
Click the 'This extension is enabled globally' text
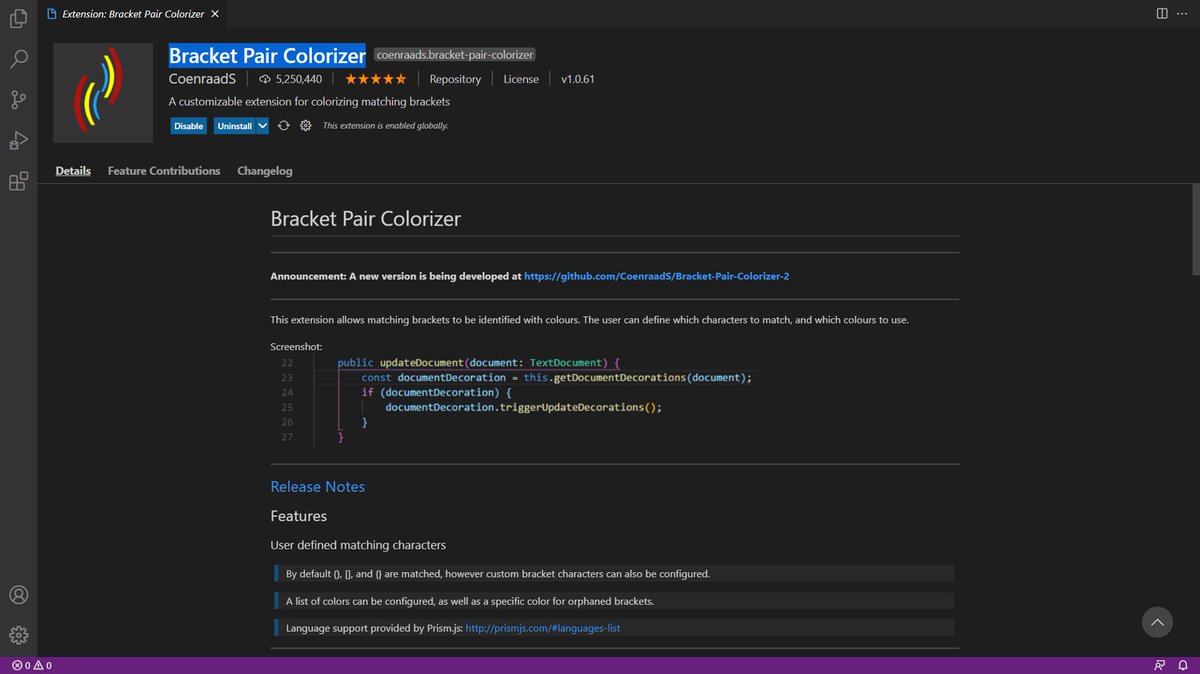(x=385, y=126)
